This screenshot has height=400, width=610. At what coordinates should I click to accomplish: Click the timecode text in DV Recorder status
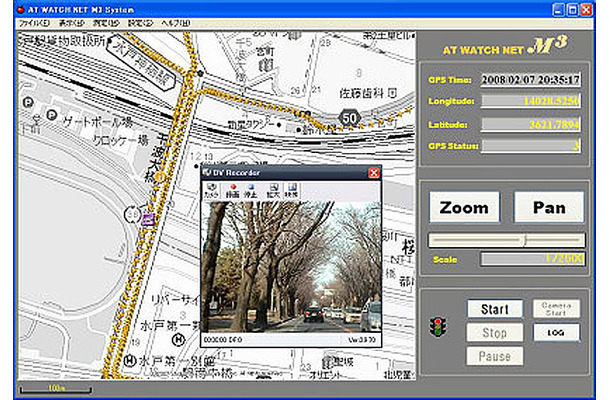(223, 340)
